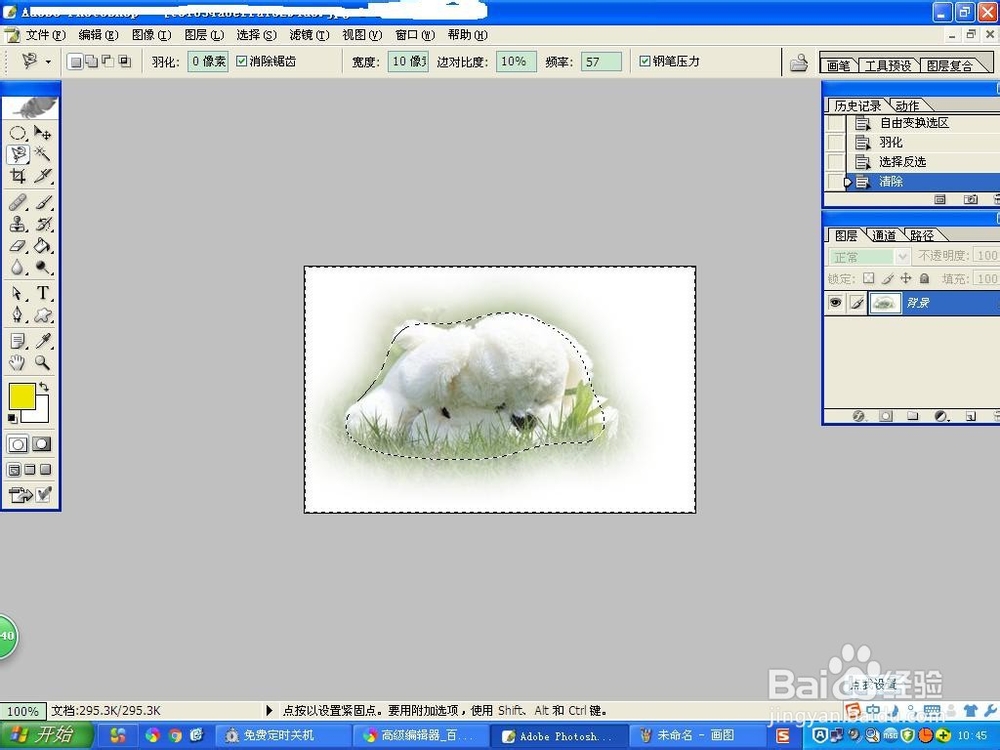Screen dimensions: 1000x750
Task: Create a new layer in Layers panel
Action: pos(970,416)
